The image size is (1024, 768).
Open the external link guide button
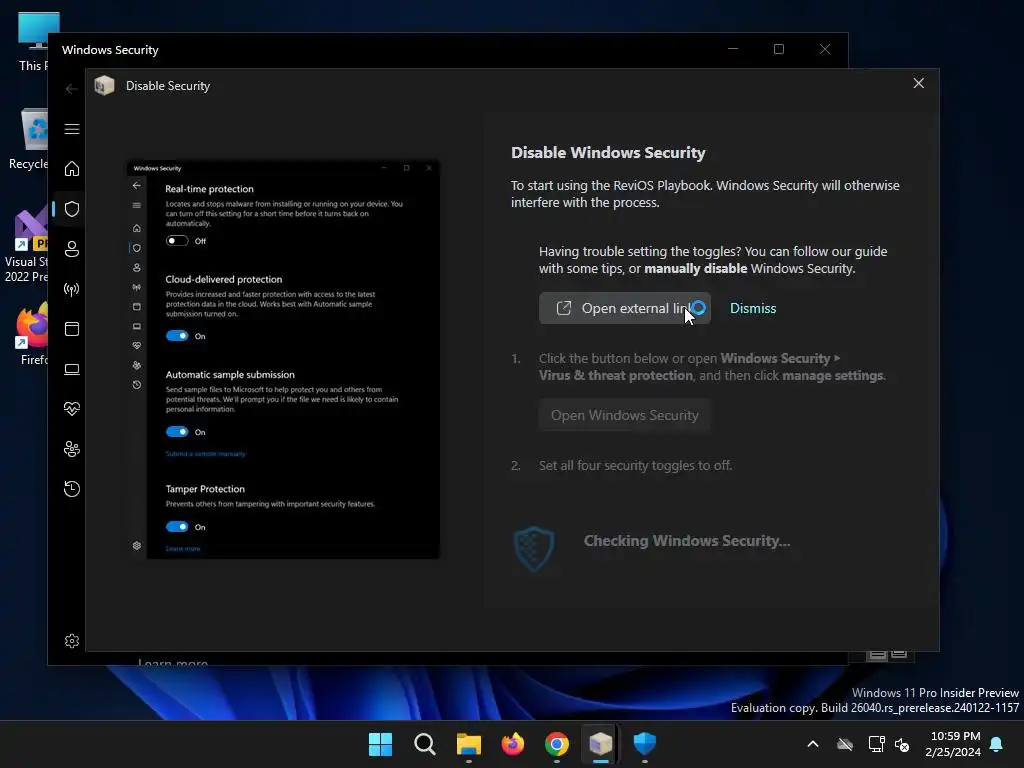[x=624, y=308]
